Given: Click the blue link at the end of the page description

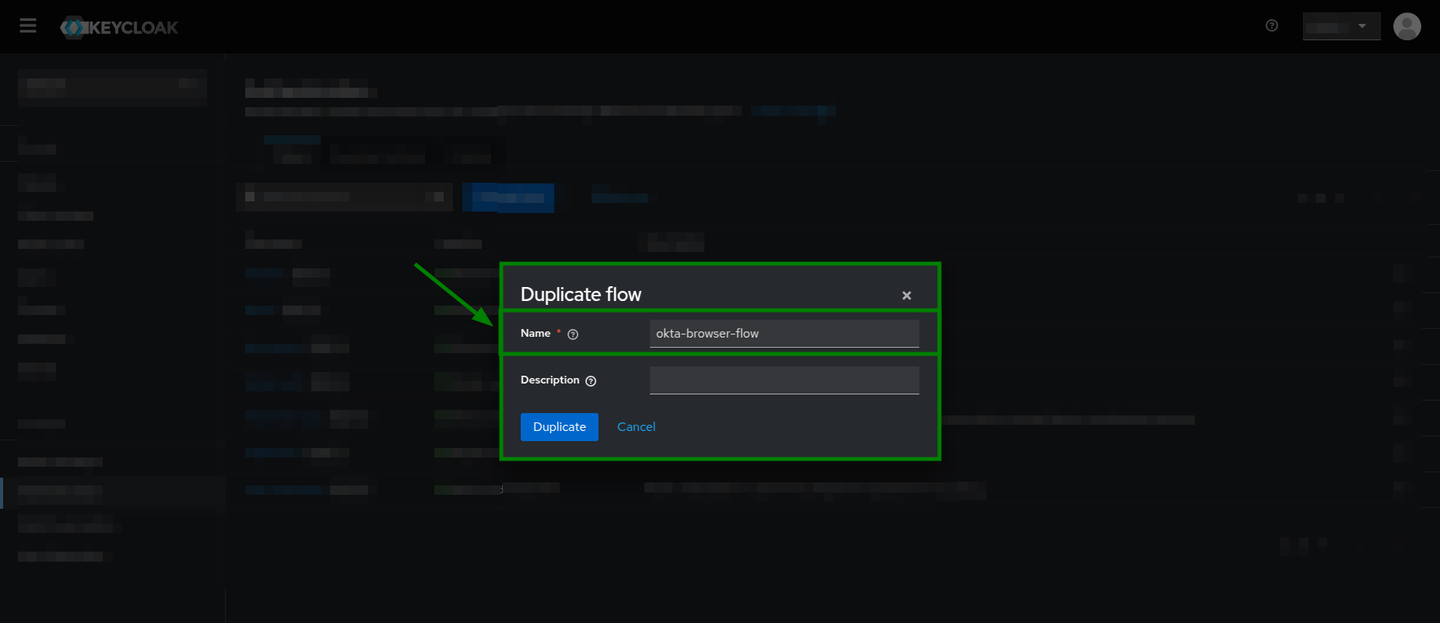Looking at the screenshot, I should [793, 111].
